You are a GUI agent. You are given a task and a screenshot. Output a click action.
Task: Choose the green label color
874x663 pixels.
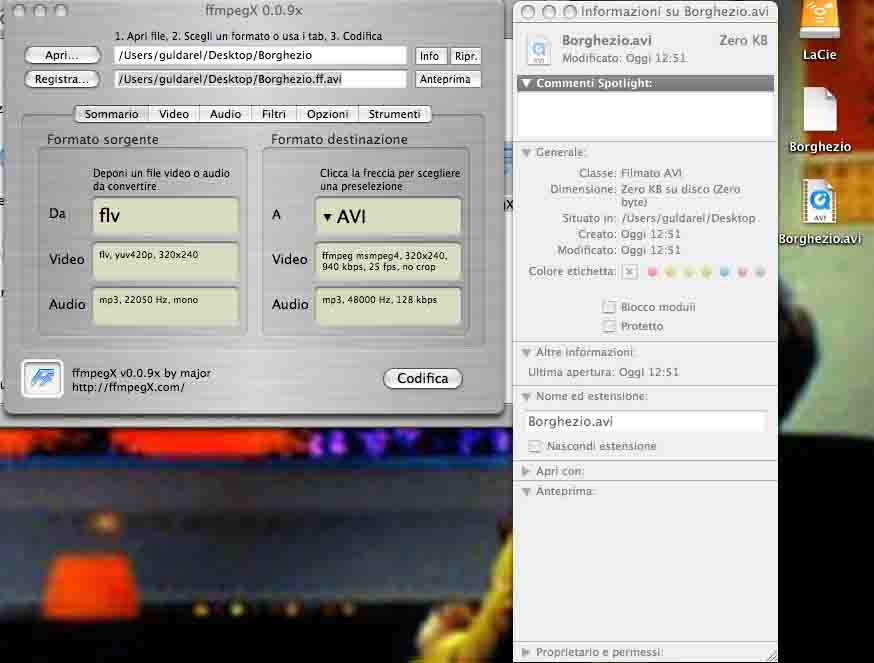(706, 272)
